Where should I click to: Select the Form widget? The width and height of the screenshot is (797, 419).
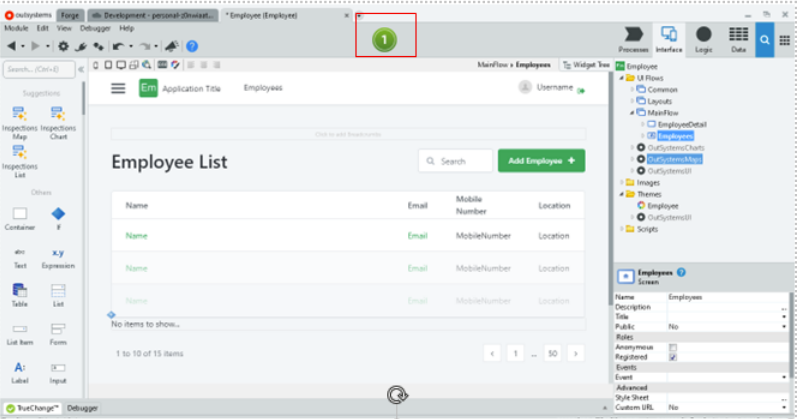click(58, 334)
